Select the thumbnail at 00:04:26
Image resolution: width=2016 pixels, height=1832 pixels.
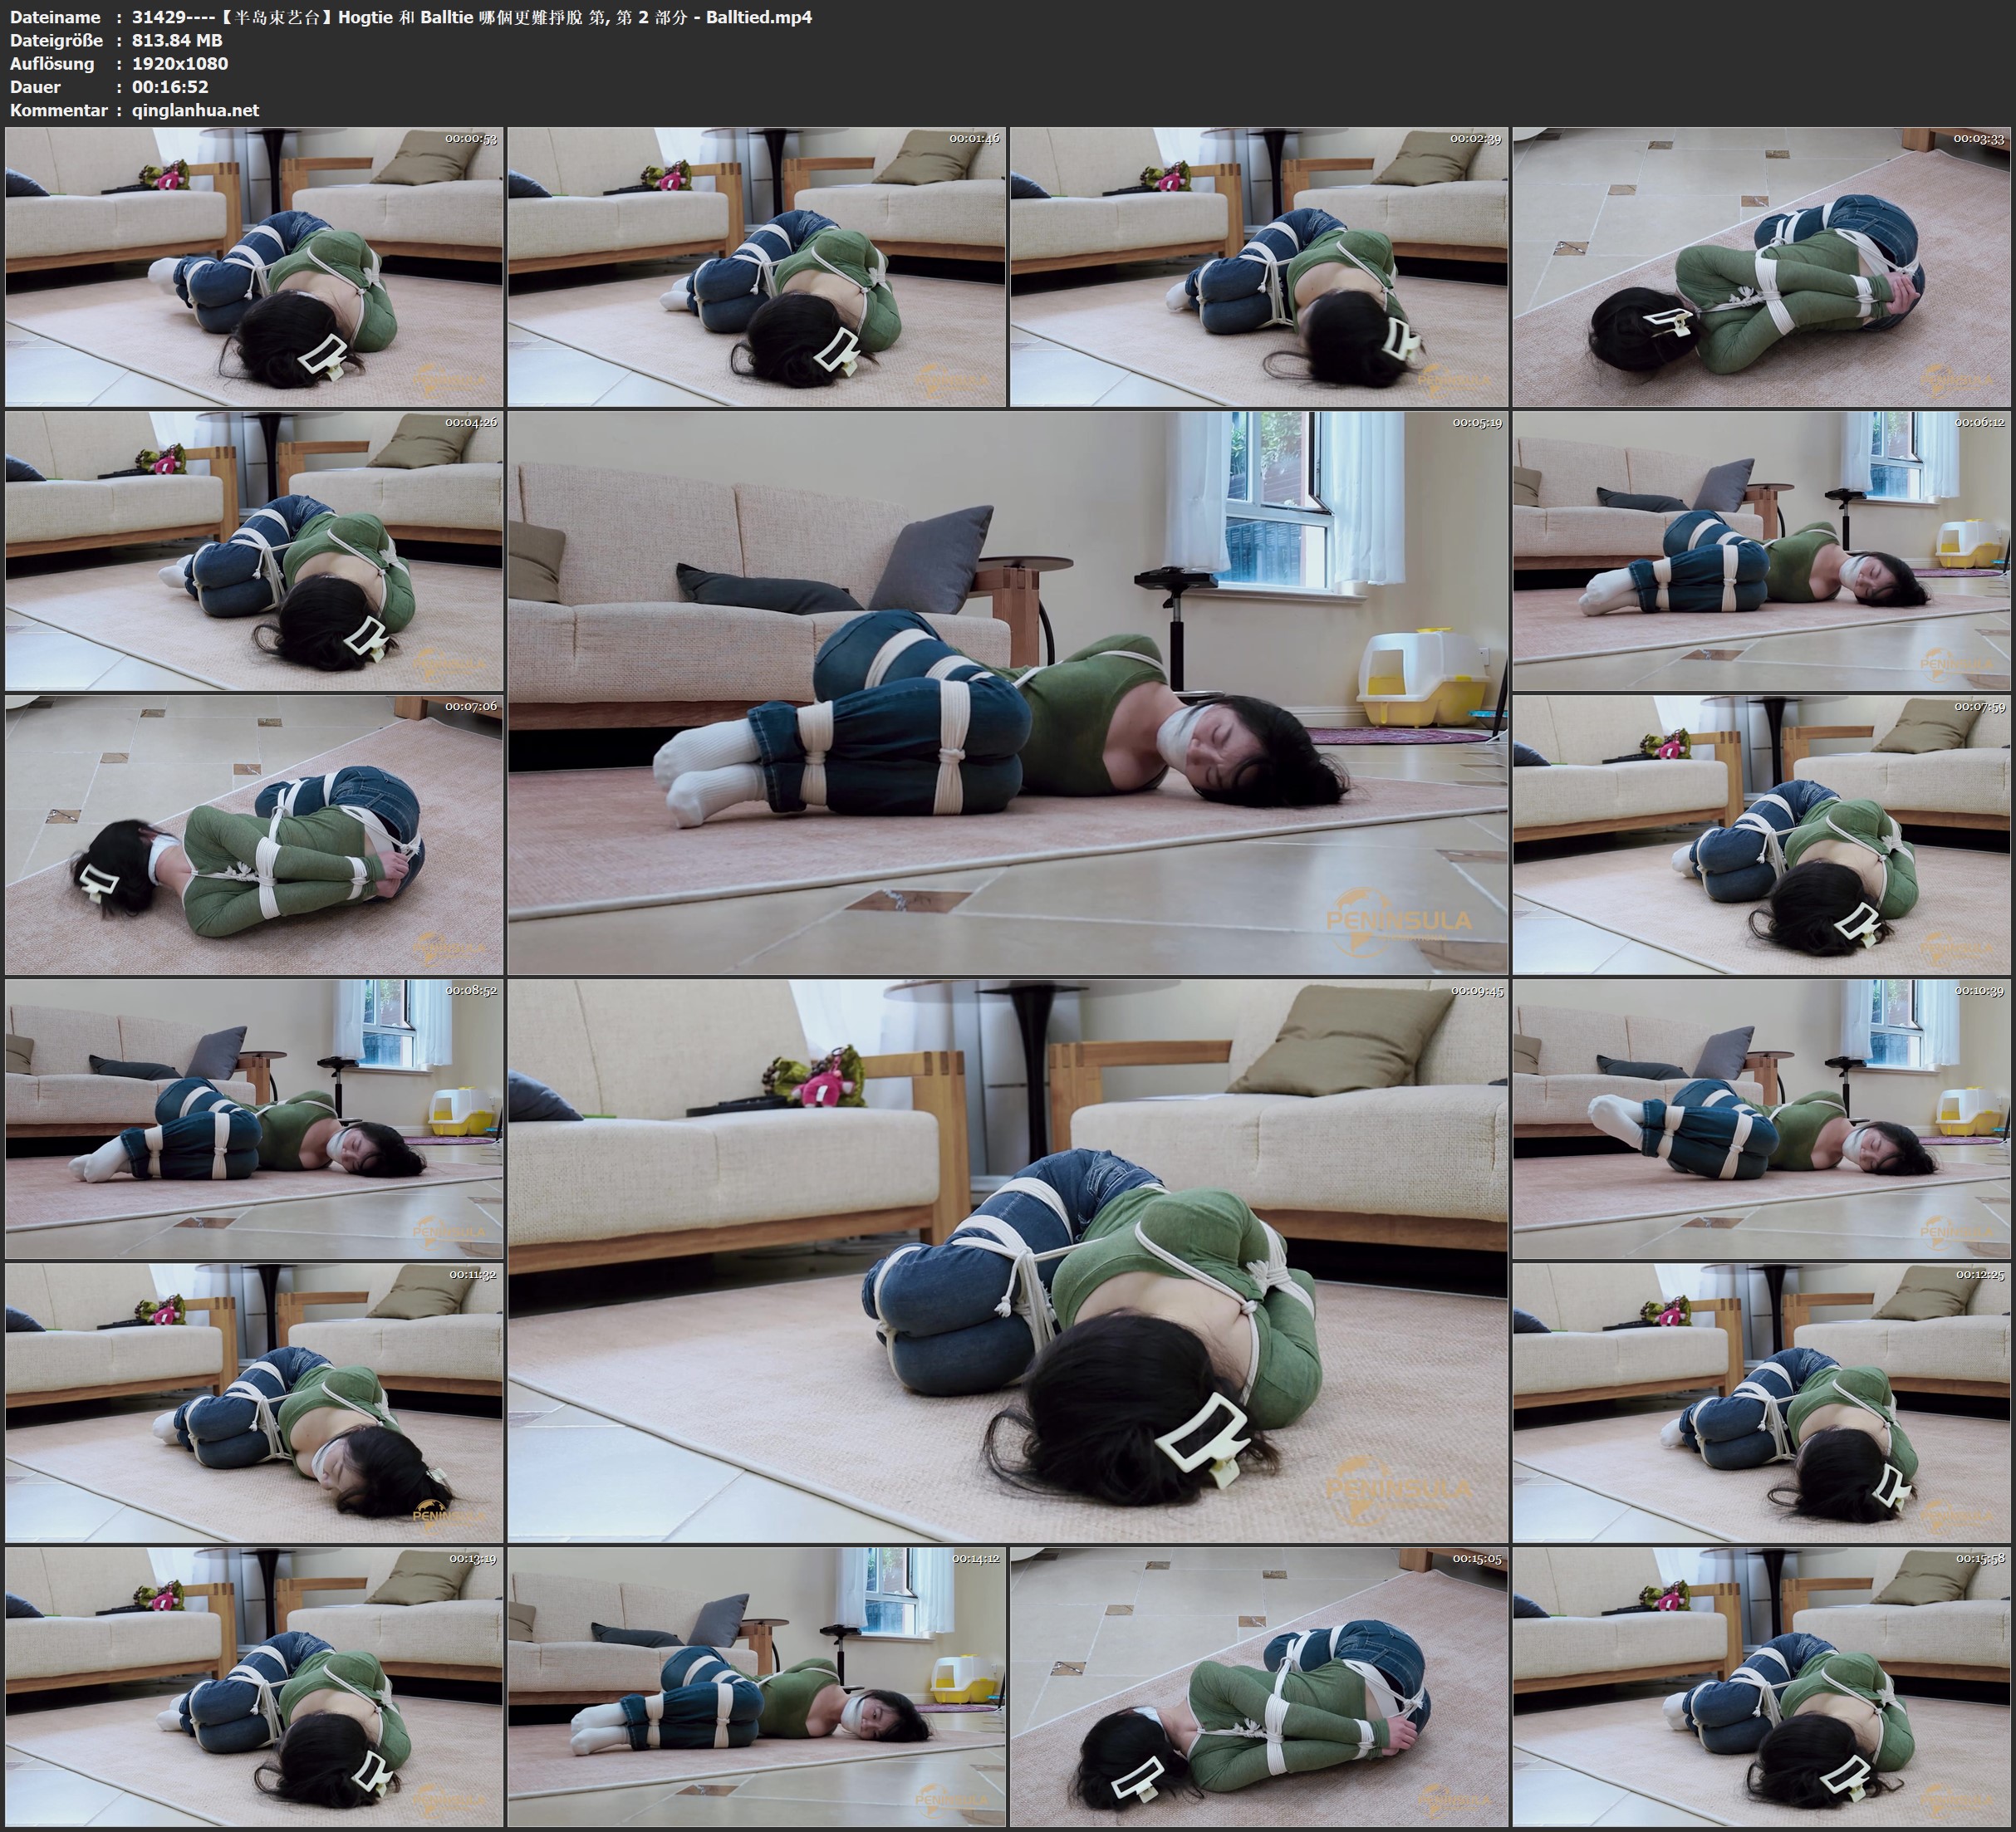(x=254, y=551)
